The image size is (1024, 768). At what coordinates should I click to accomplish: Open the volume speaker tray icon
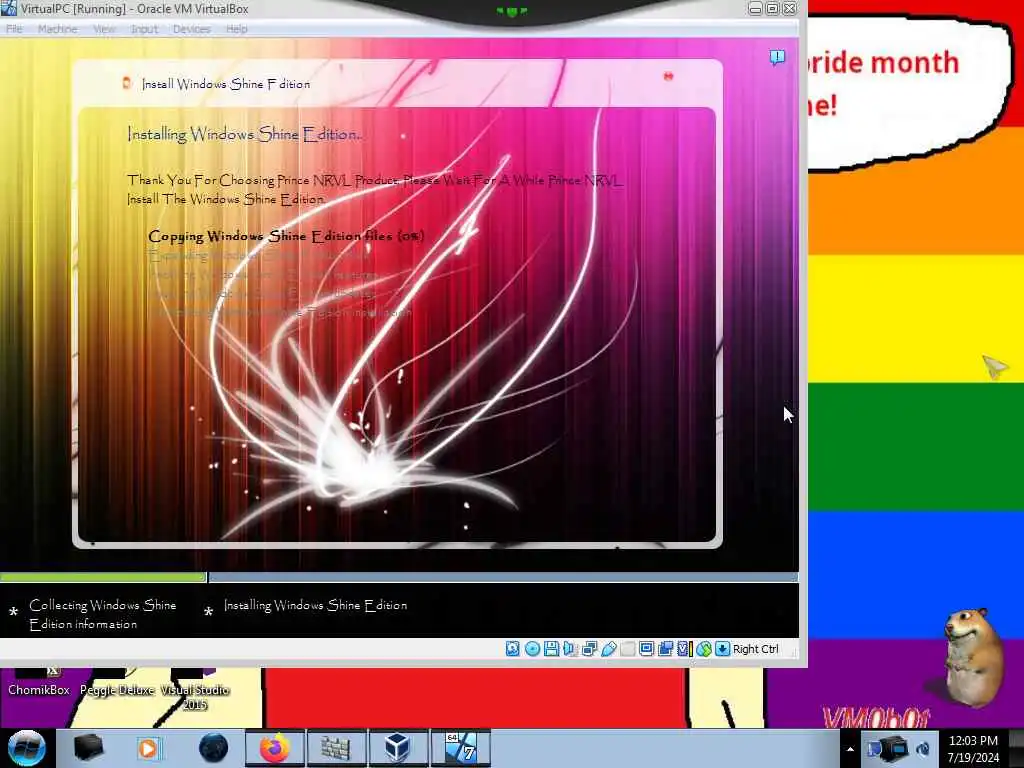tap(923, 749)
